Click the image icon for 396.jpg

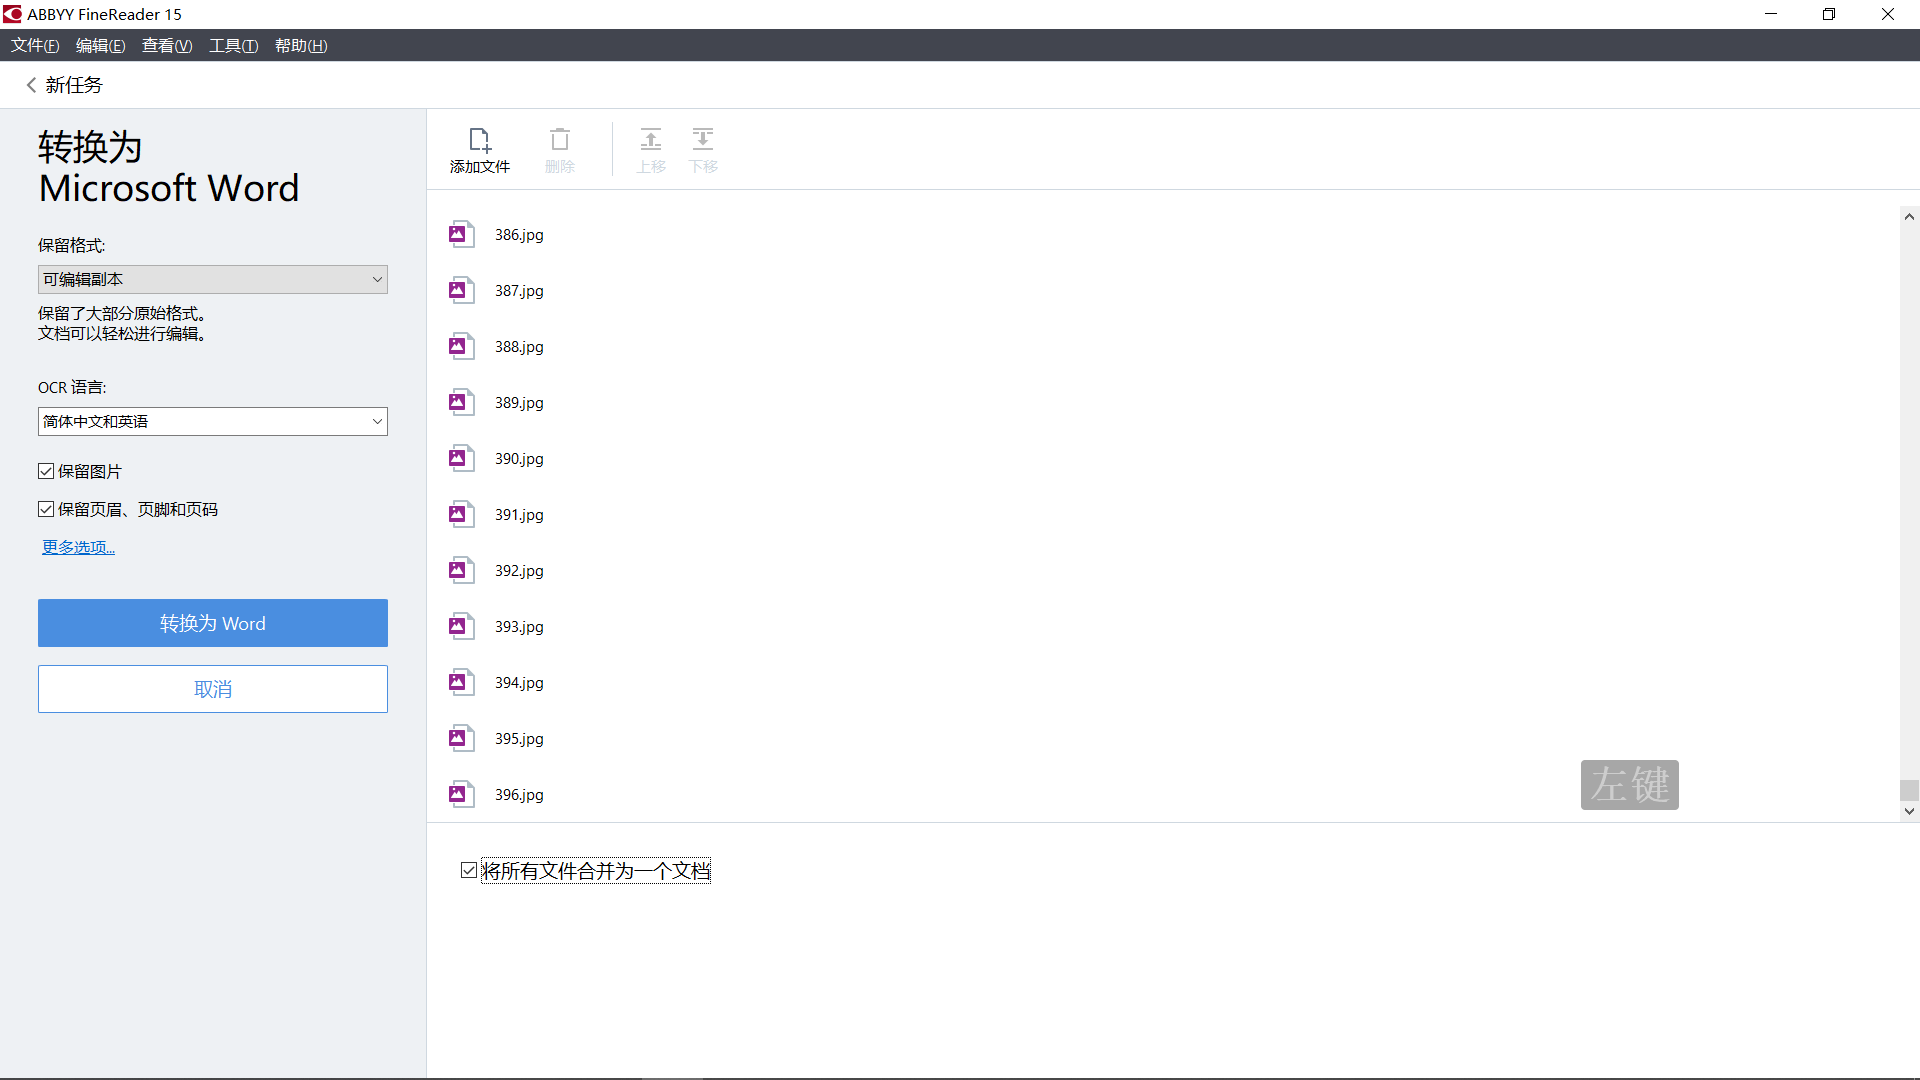pos(461,794)
